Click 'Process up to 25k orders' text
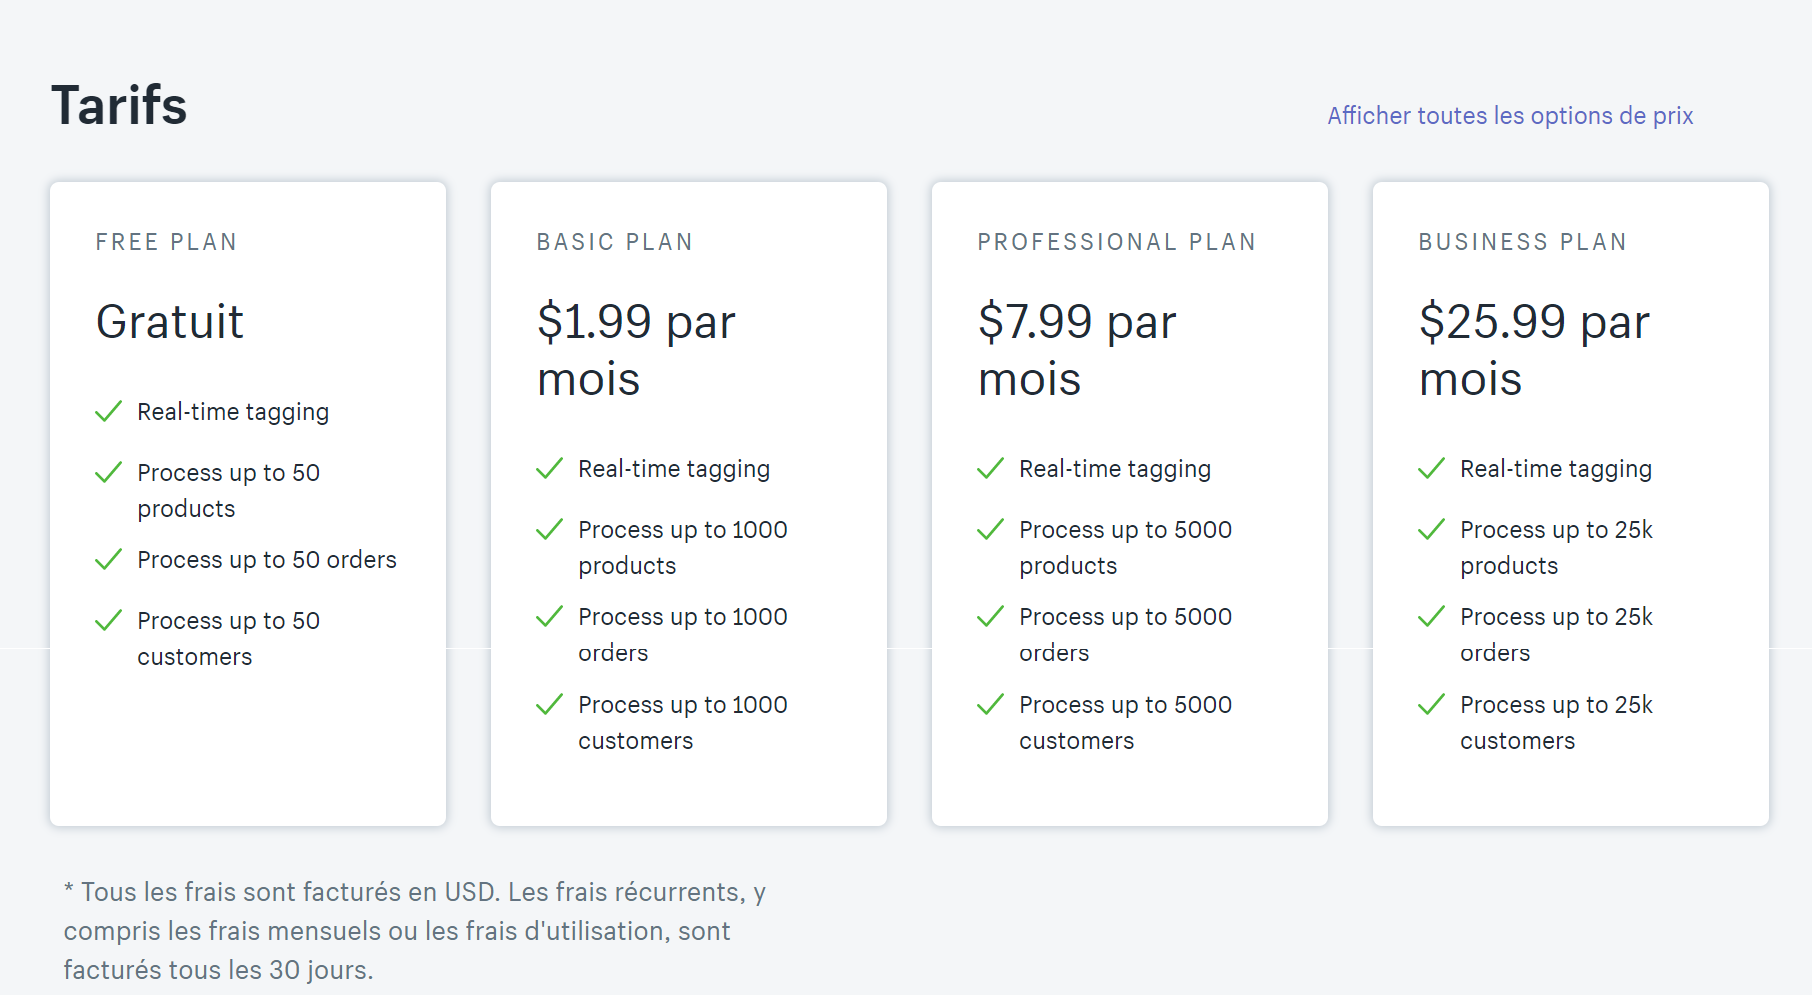This screenshot has width=1812, height=995. (1557, 635)
